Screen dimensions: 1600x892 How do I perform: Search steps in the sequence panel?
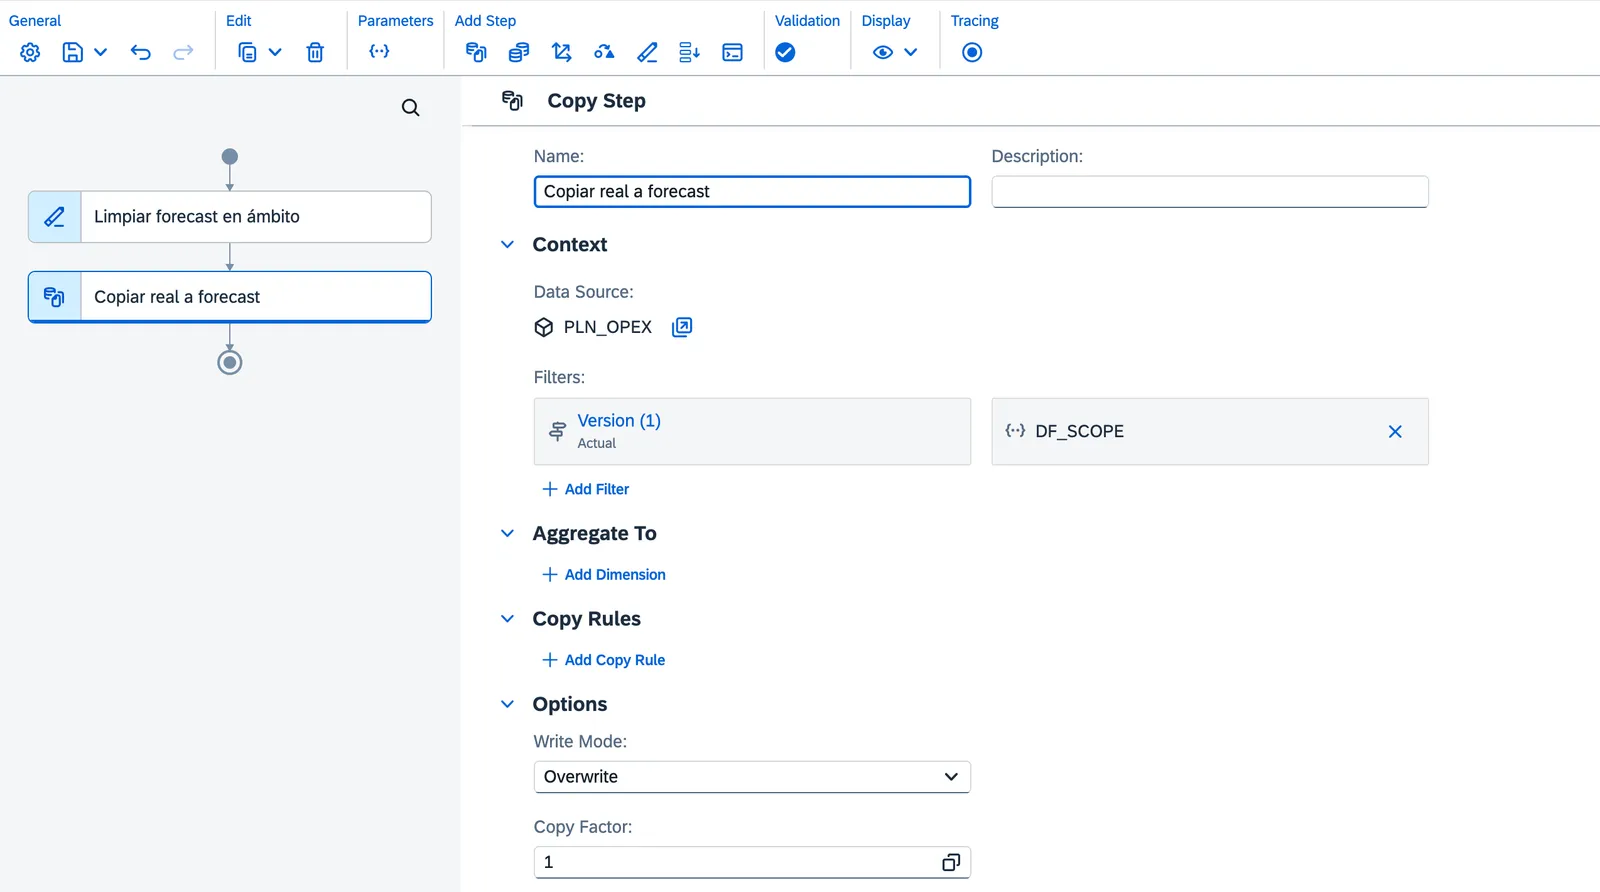[x=410, y=108]
